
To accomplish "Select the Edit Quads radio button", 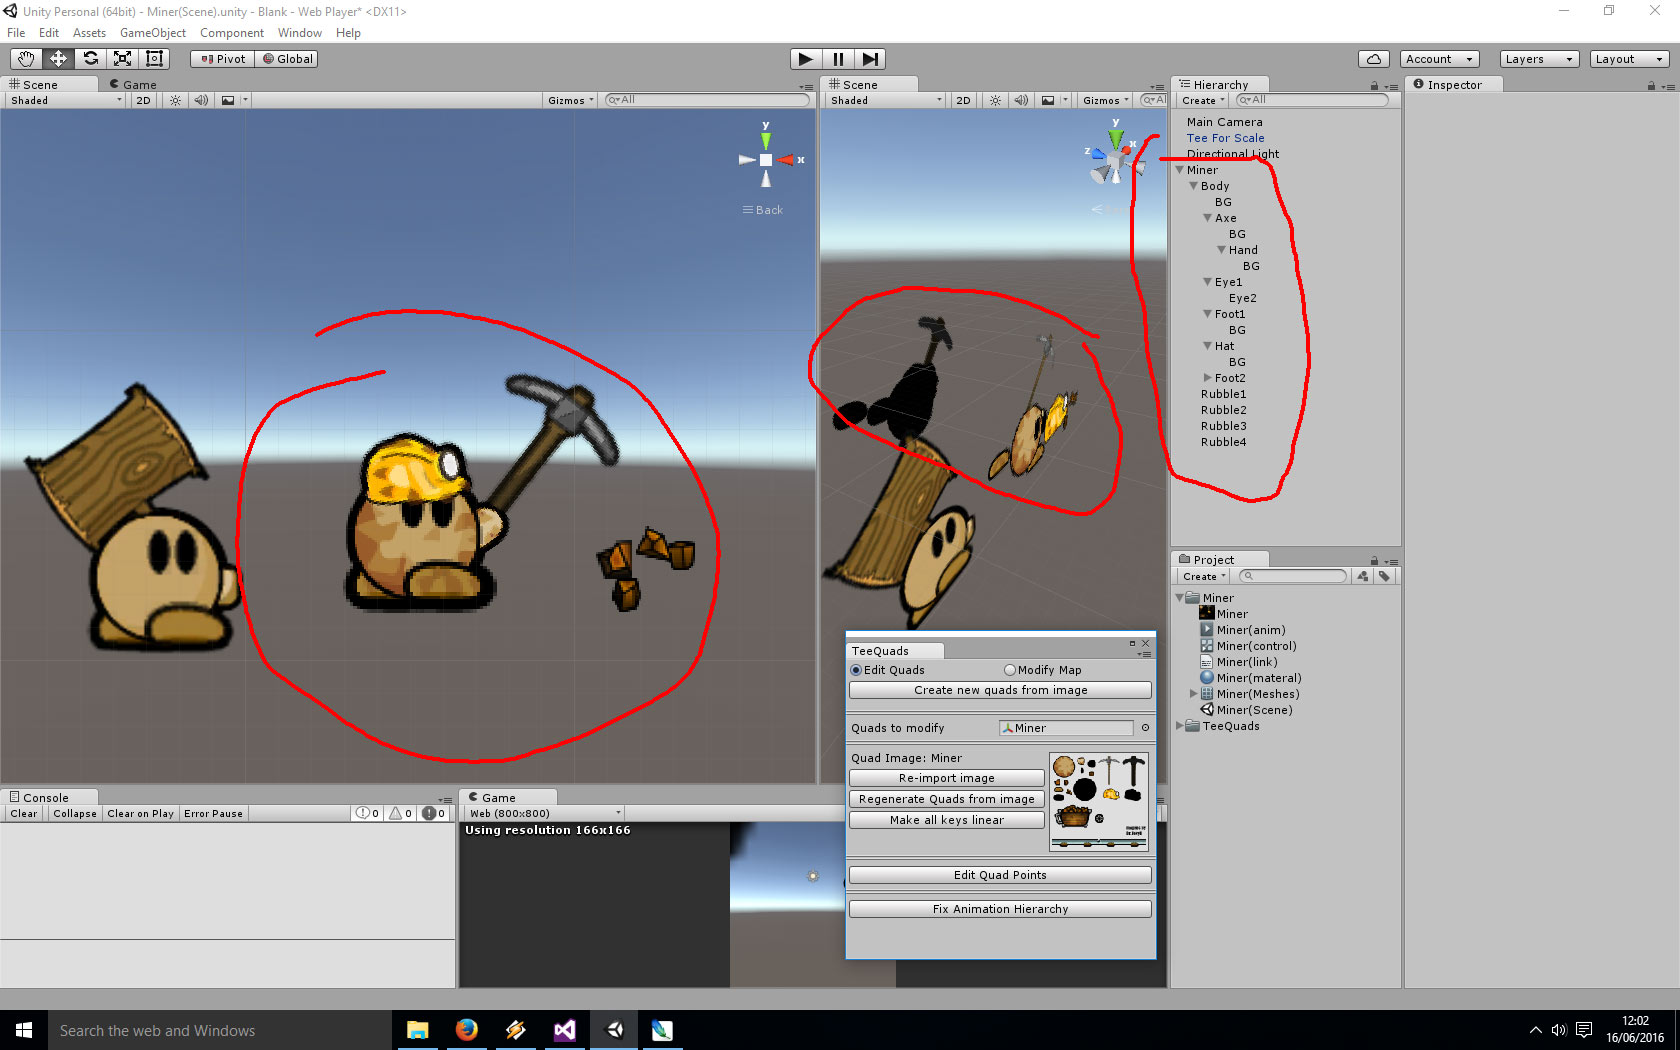I will pos(856,670).
